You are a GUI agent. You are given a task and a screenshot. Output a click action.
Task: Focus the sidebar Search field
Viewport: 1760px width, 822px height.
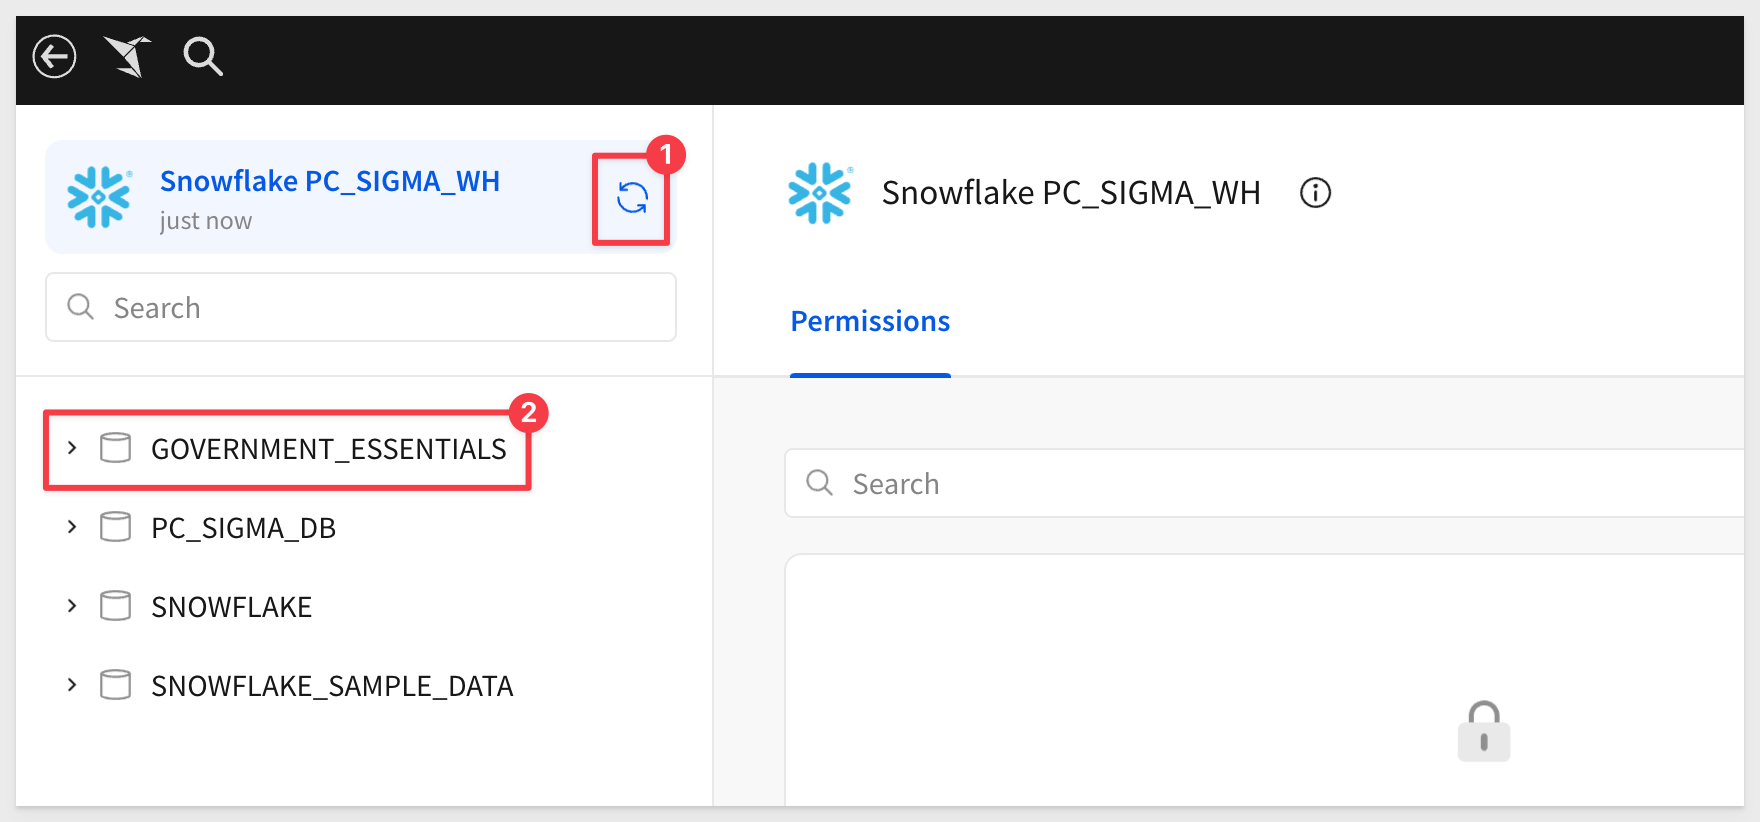click(x=361, y=307)
